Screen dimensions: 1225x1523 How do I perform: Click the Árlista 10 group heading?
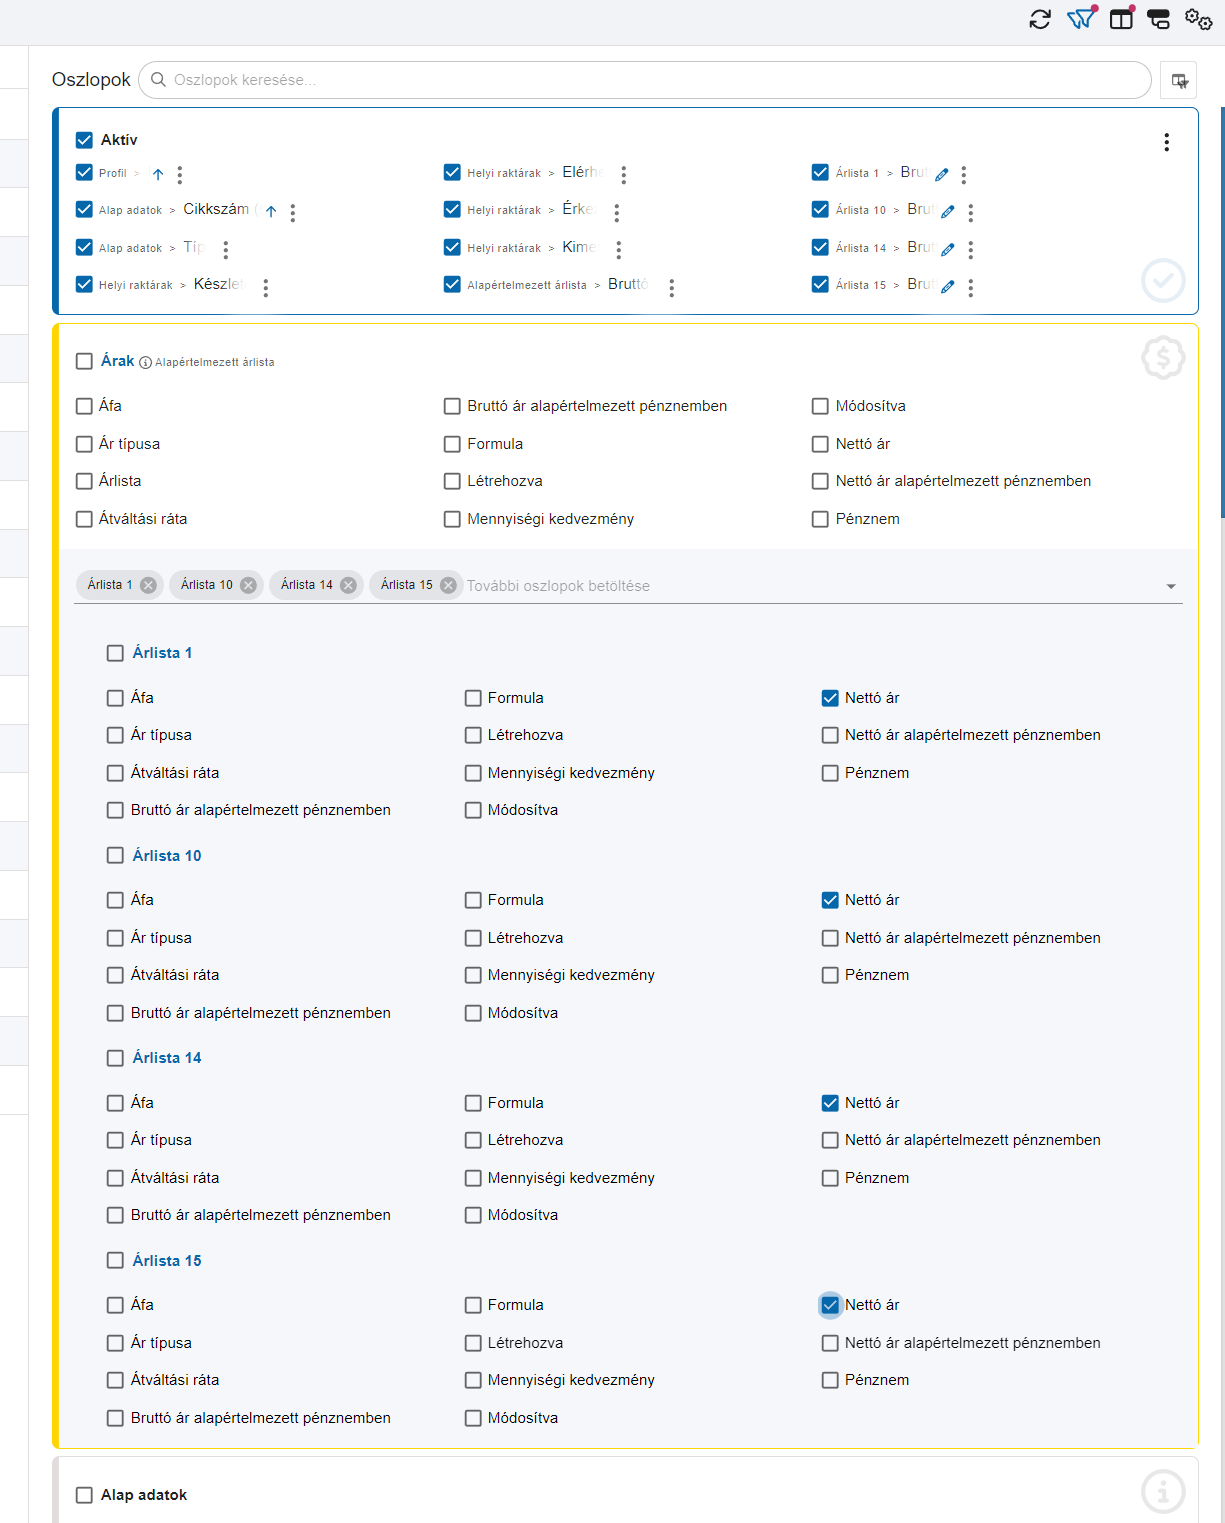[167, 856]
